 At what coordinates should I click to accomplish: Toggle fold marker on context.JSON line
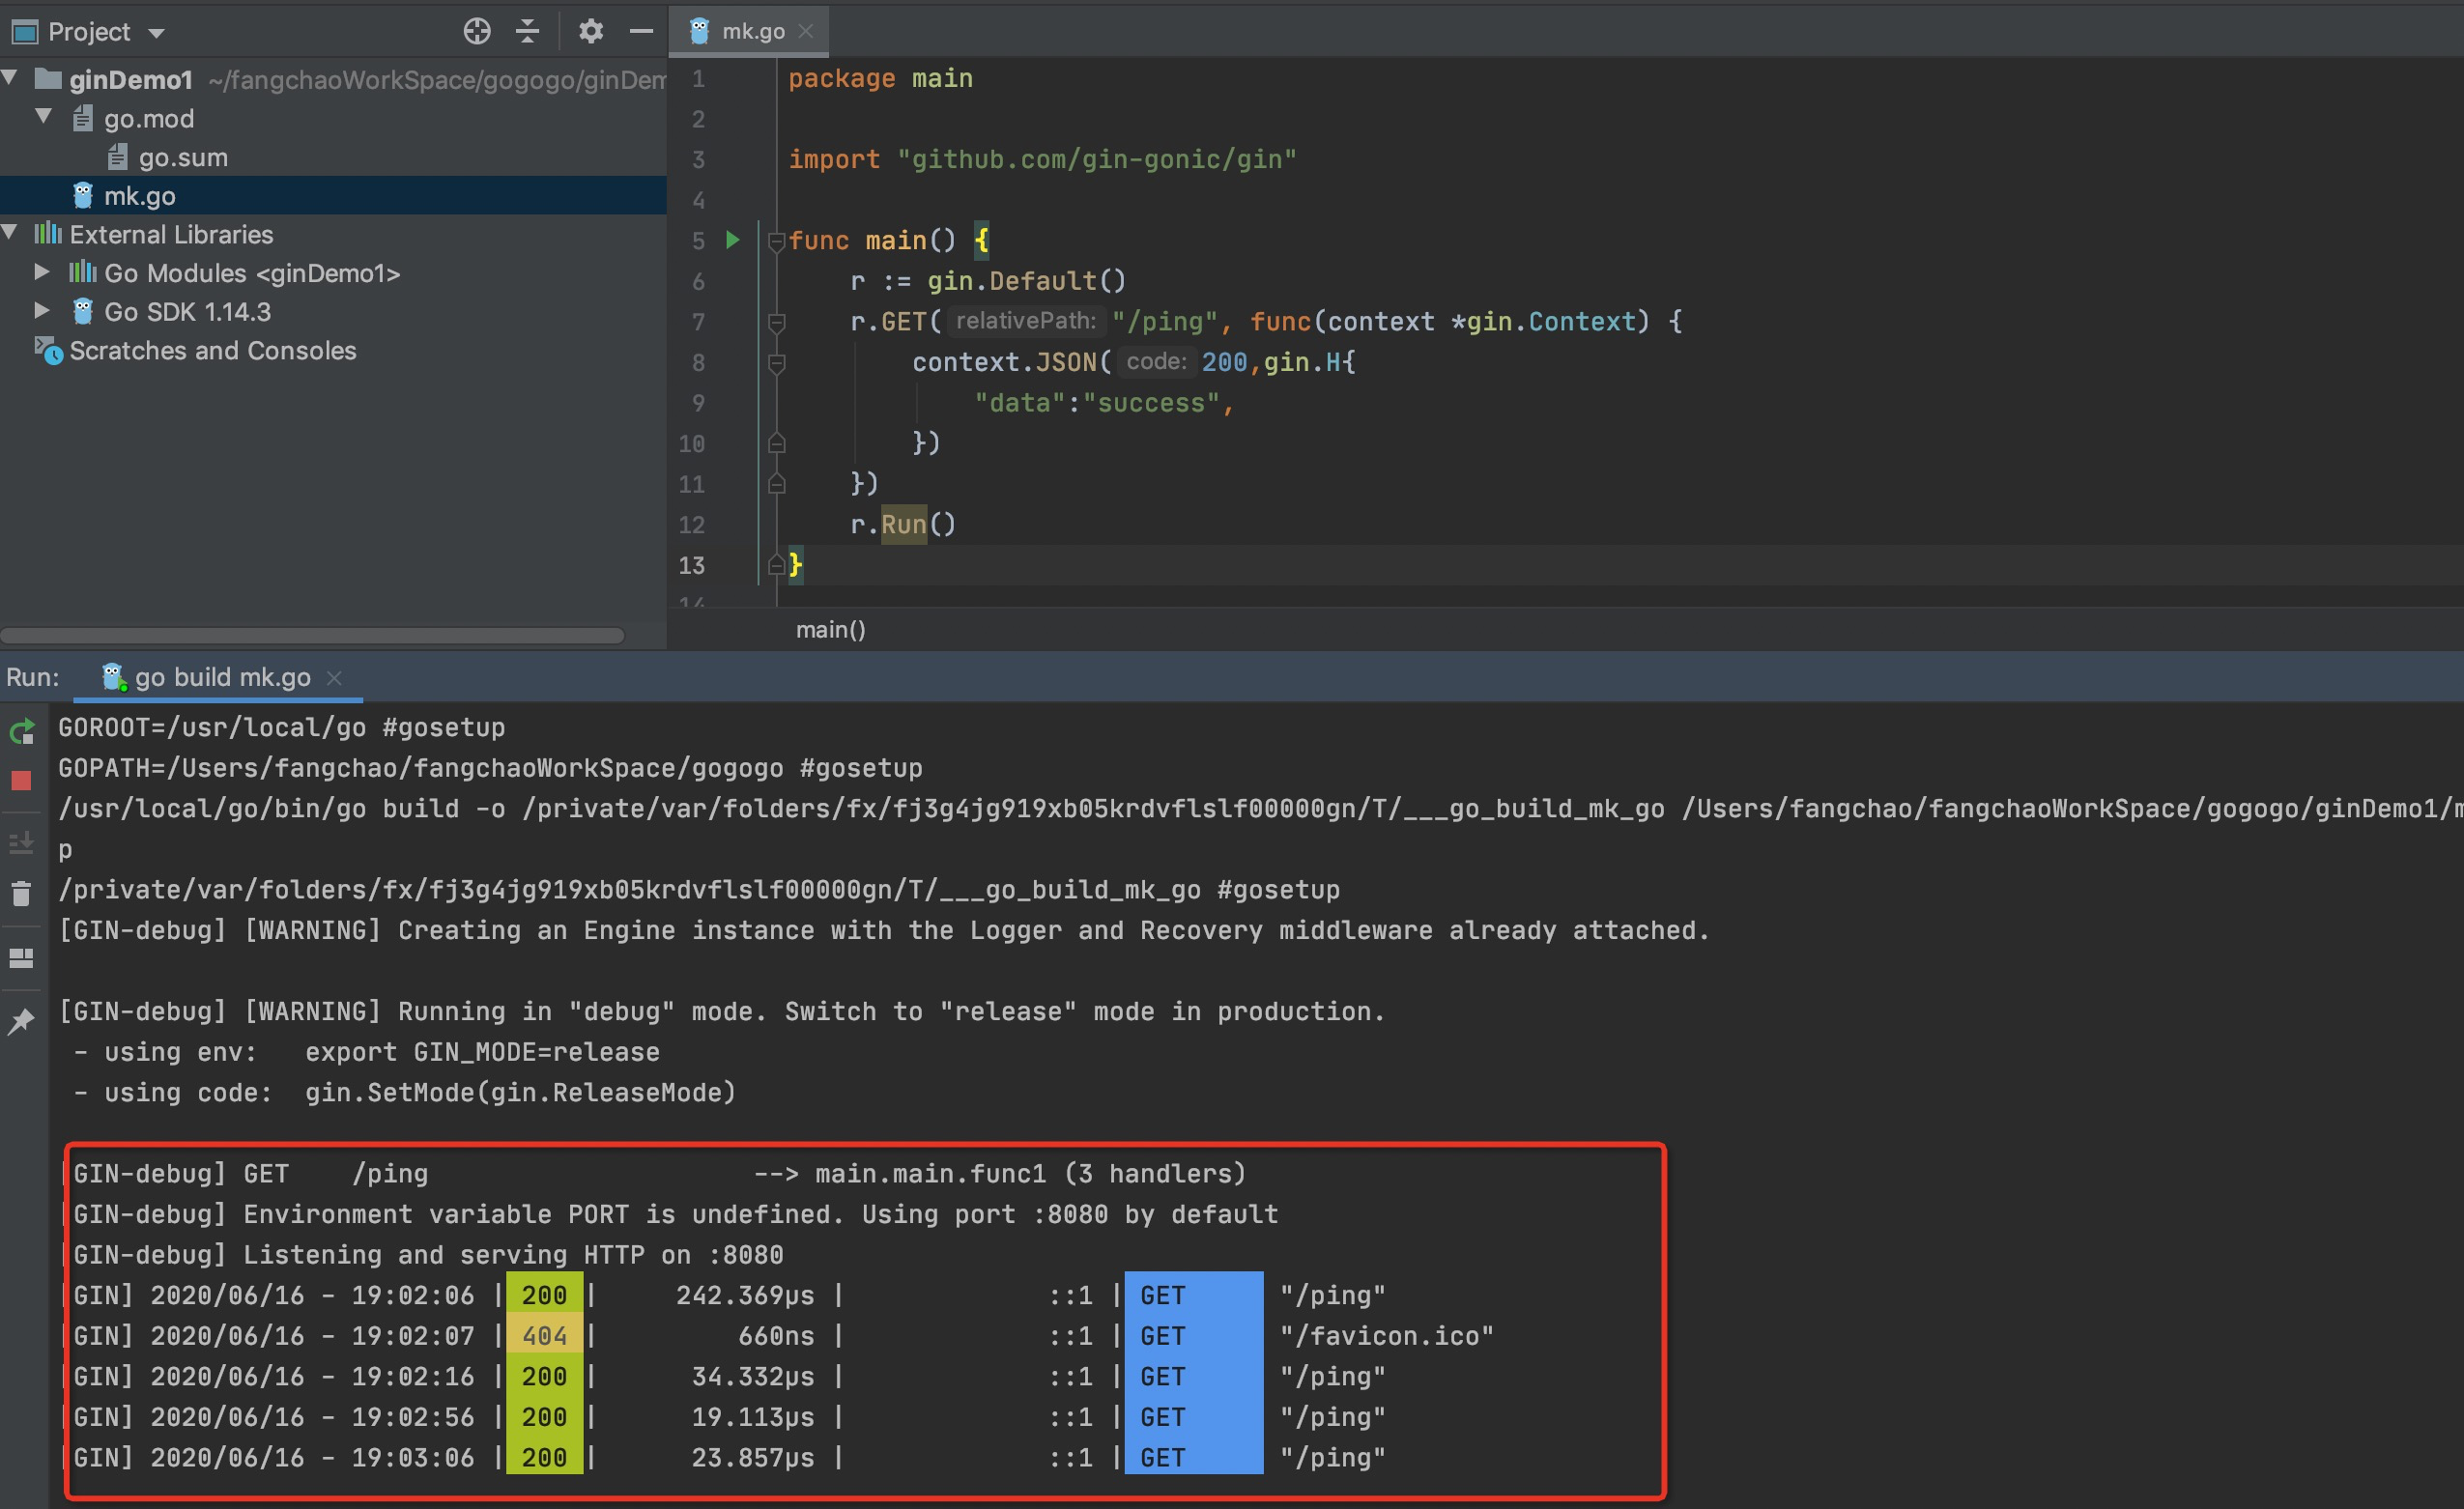pyautogui.click(x=776, y=363)
